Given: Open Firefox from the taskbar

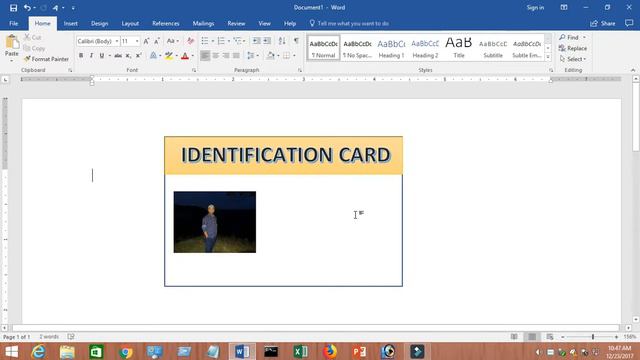Looking at the screenshot, I should (x=330, y=351).
